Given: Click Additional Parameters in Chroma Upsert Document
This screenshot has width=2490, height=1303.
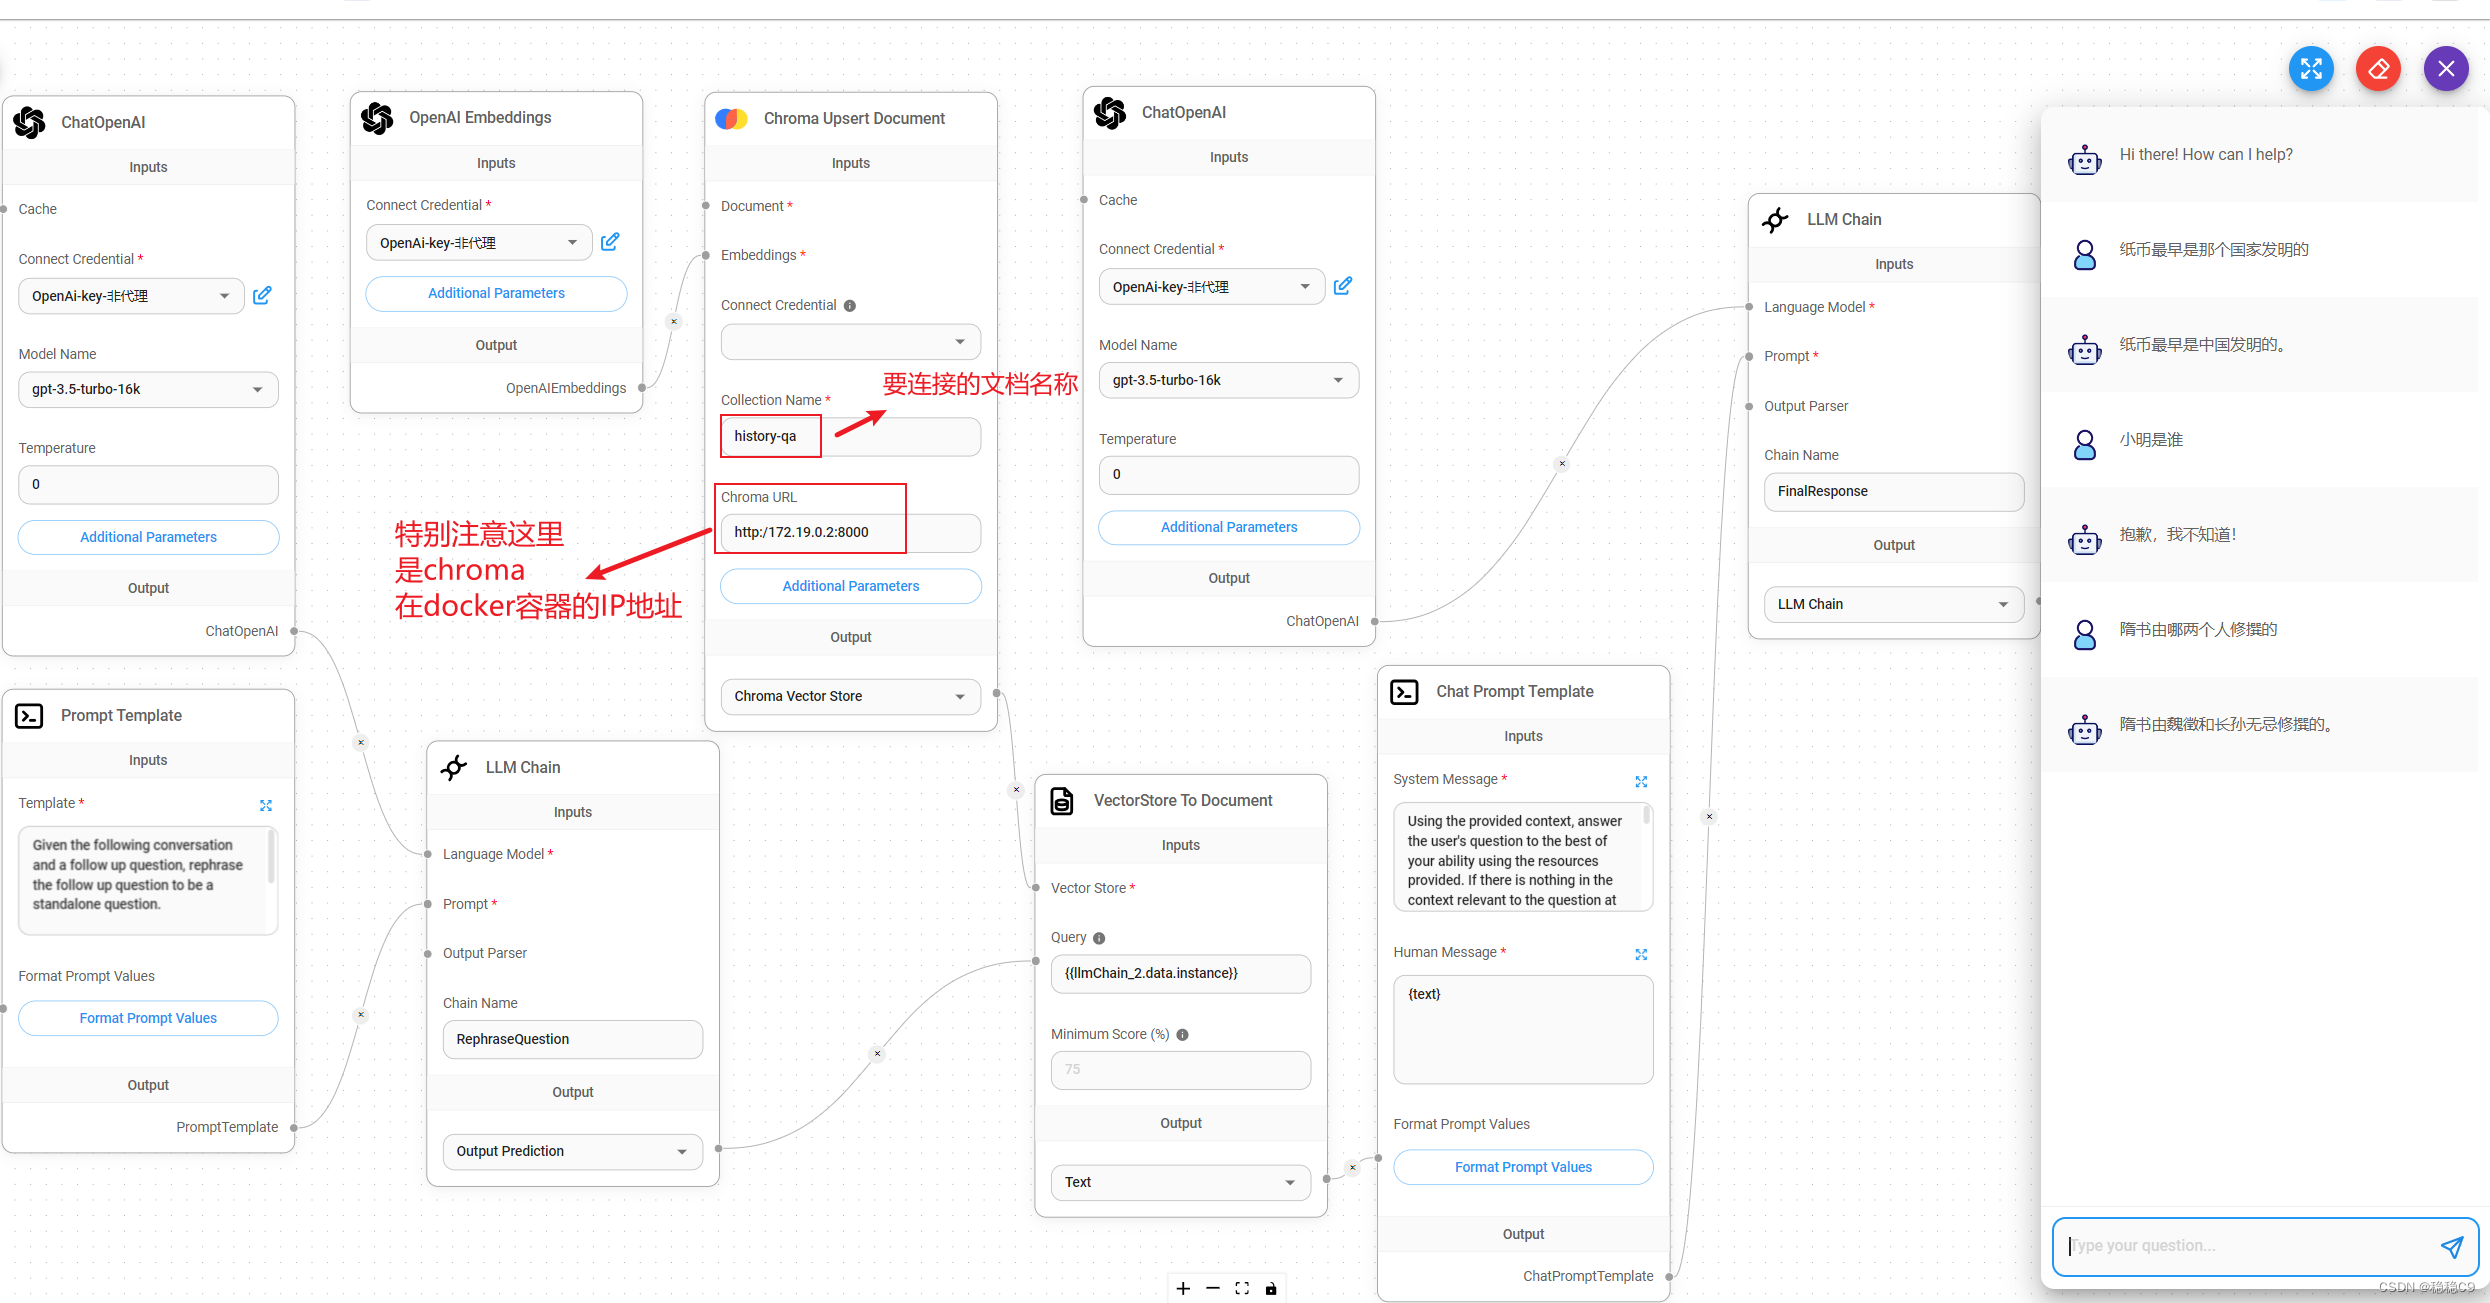Looking at the screenshot, I should [x=850, y=586].
